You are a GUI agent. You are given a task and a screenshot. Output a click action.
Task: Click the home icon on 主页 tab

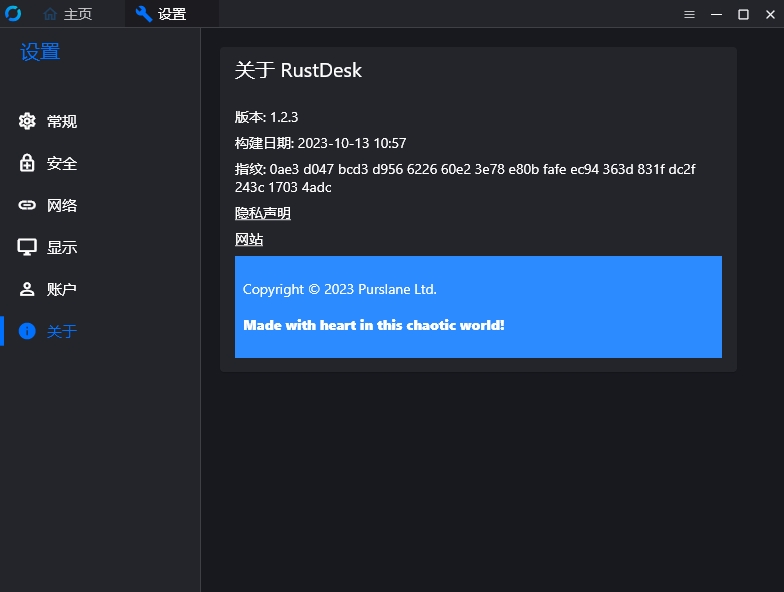coord(50,14)
